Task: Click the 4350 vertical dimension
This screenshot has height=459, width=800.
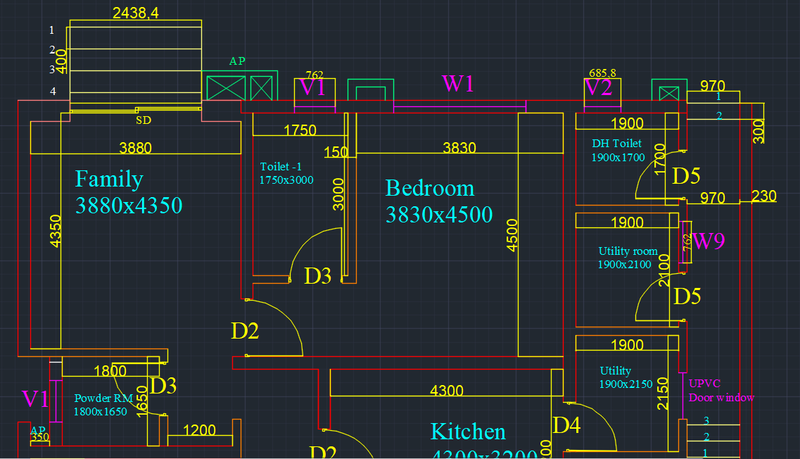Action: click(55, 231)
